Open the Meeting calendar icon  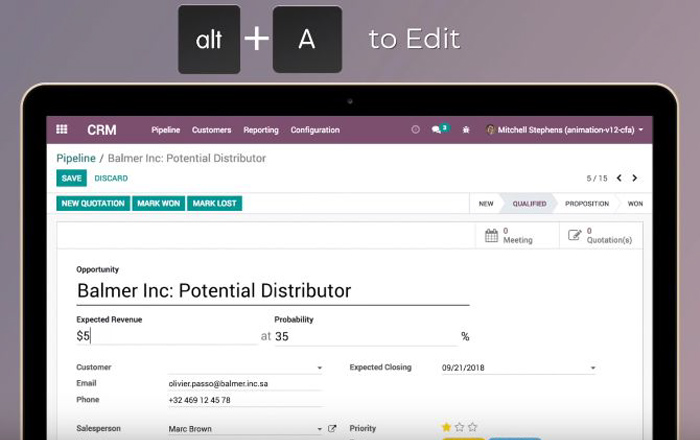click(x=491, y=235)
